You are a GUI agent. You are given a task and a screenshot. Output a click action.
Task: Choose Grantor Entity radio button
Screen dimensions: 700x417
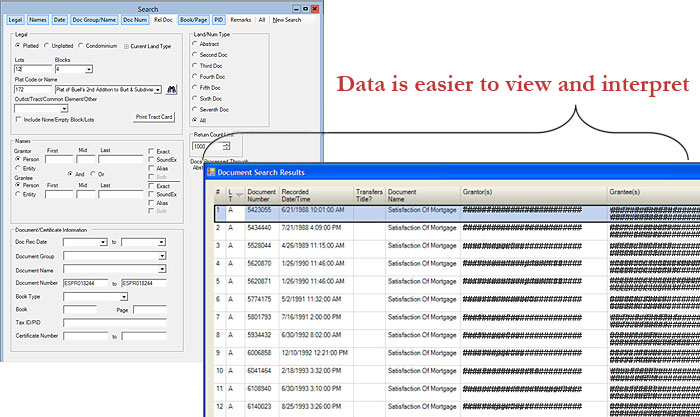(x=18, y=168)
